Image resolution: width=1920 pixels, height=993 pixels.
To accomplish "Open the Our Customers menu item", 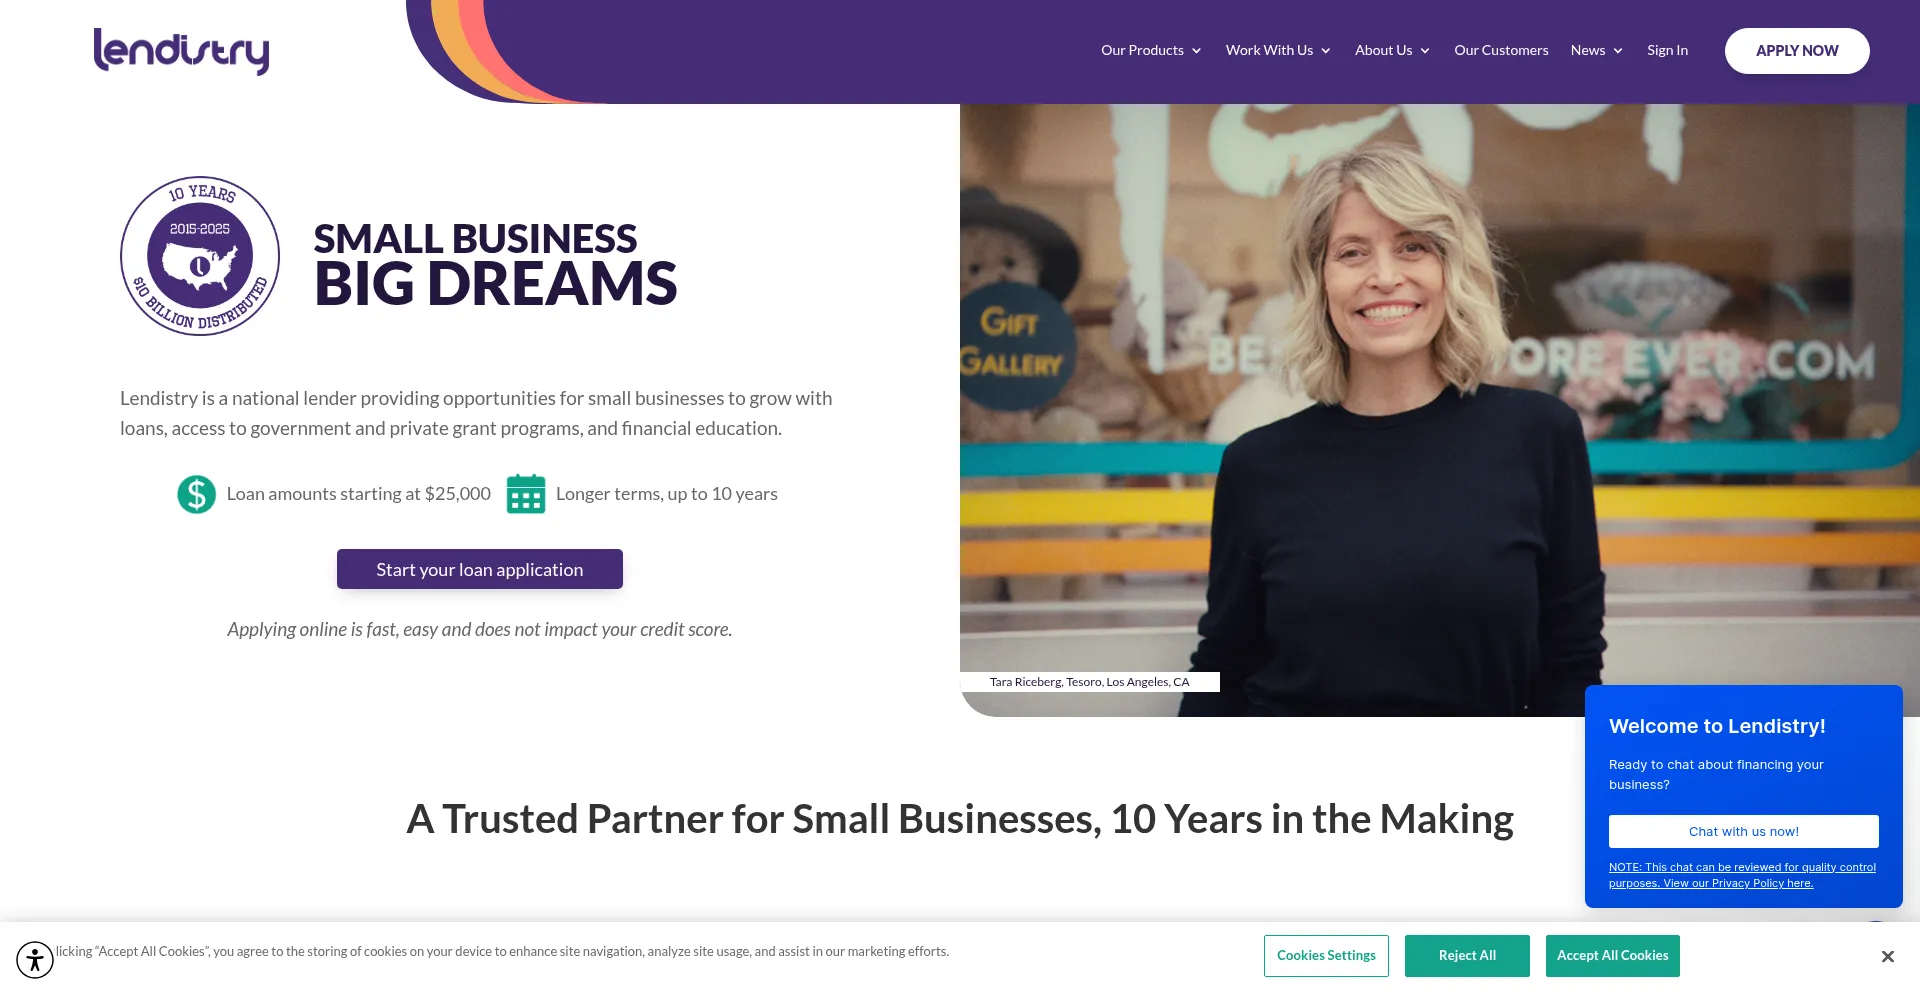I will (1501, 50).
